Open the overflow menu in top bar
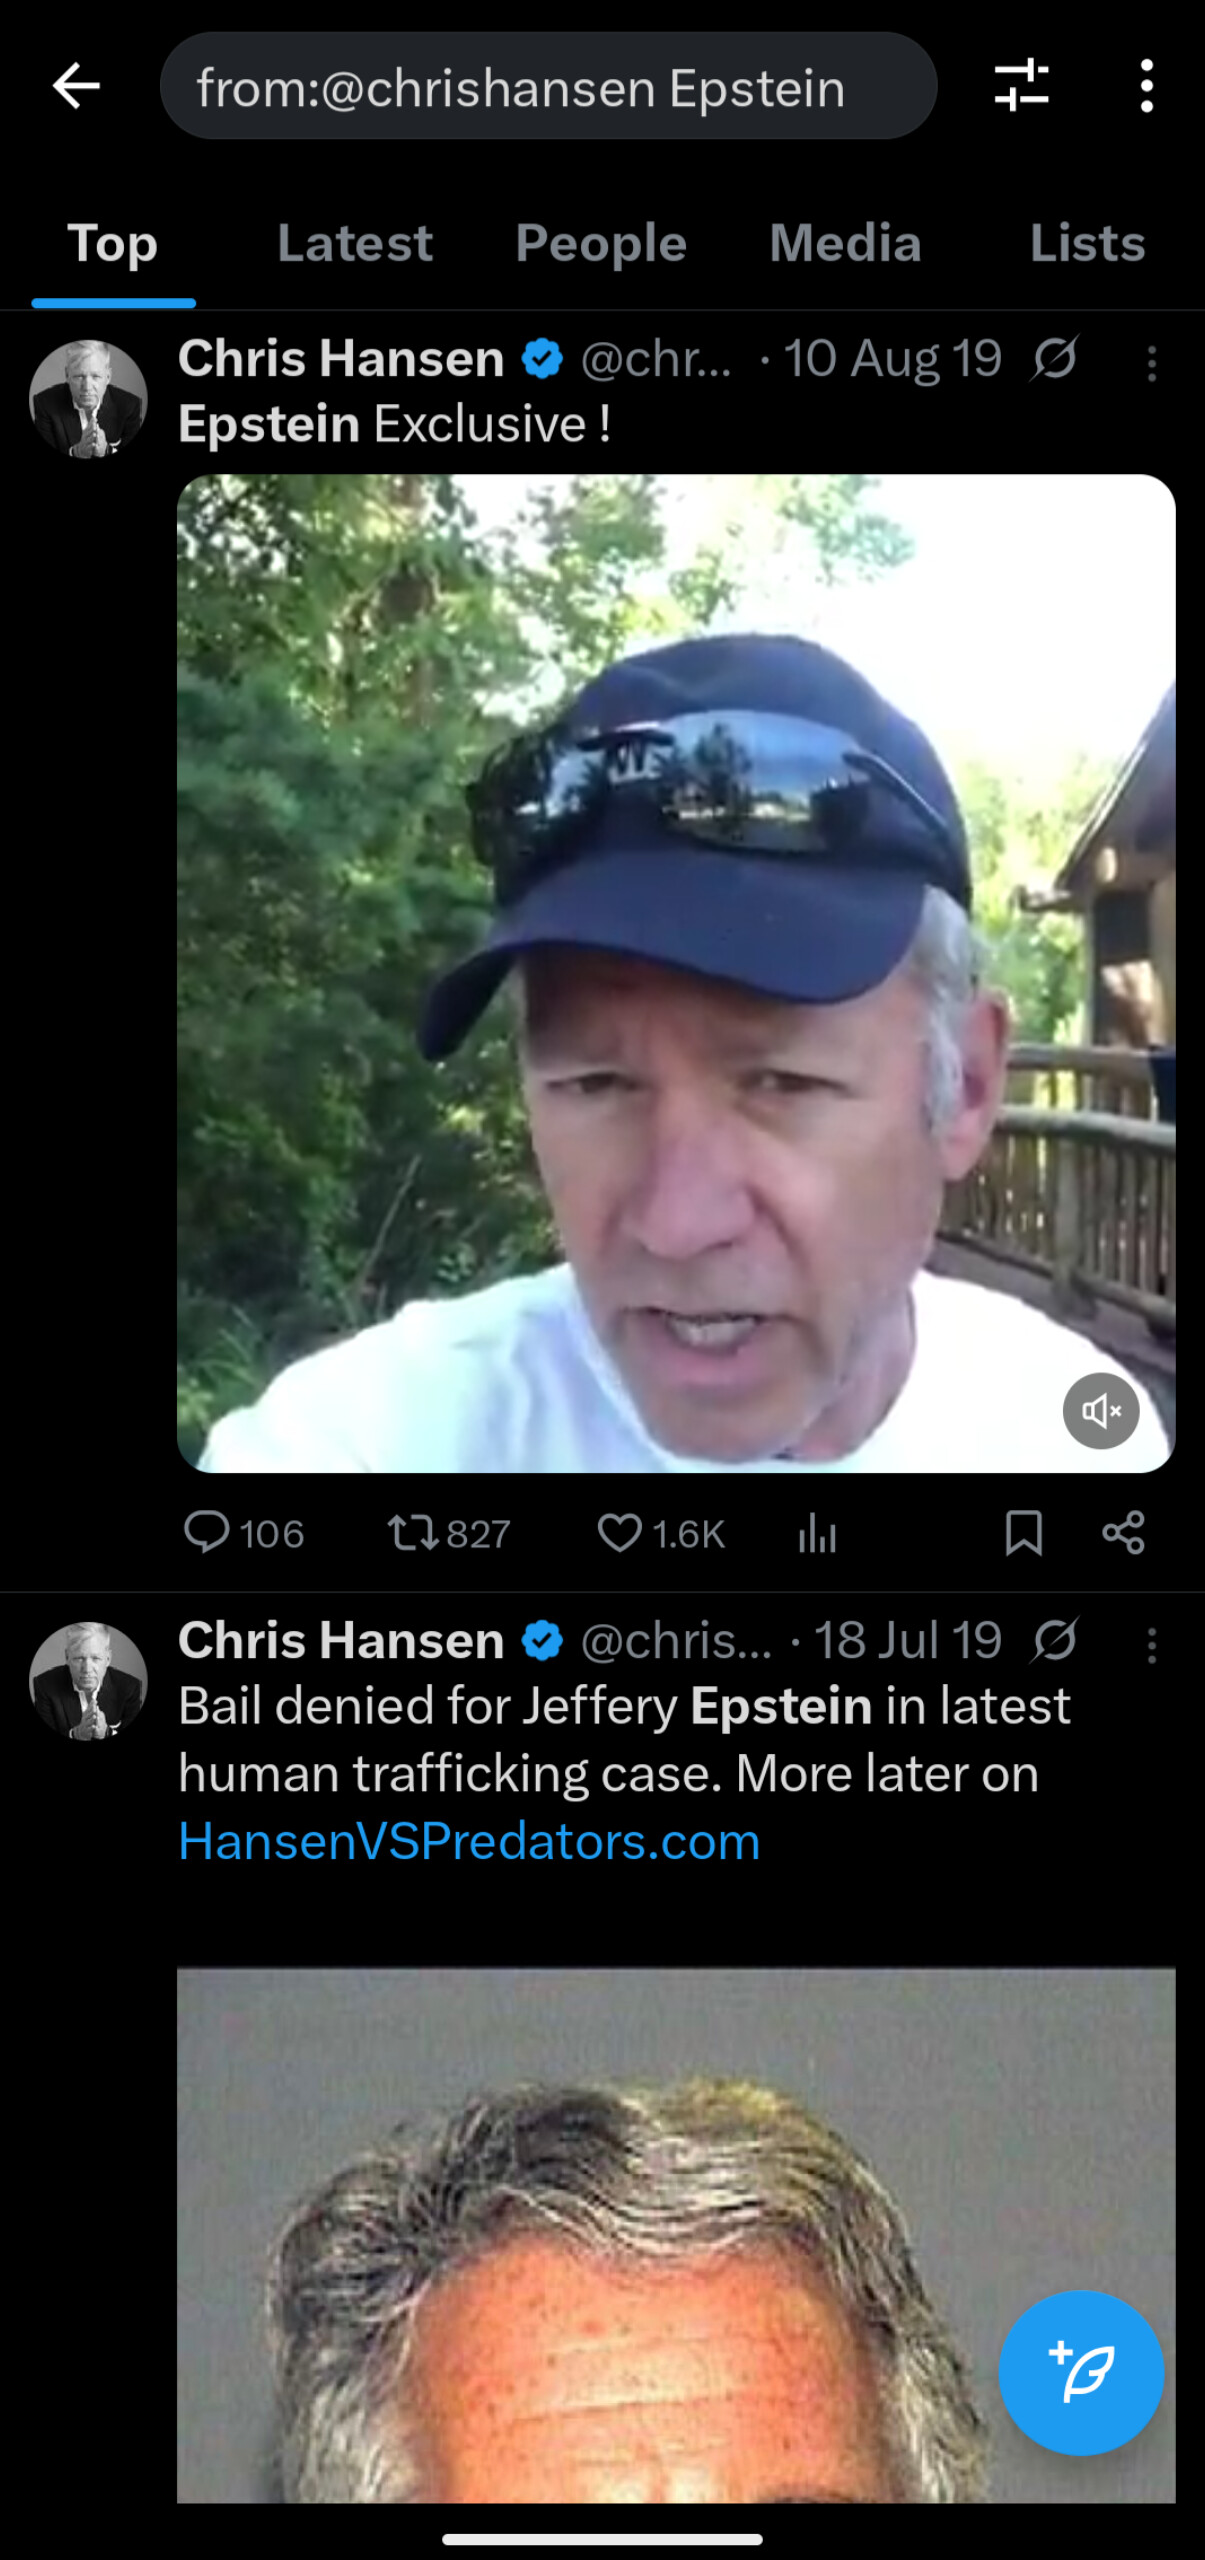 pos(1147,86)
